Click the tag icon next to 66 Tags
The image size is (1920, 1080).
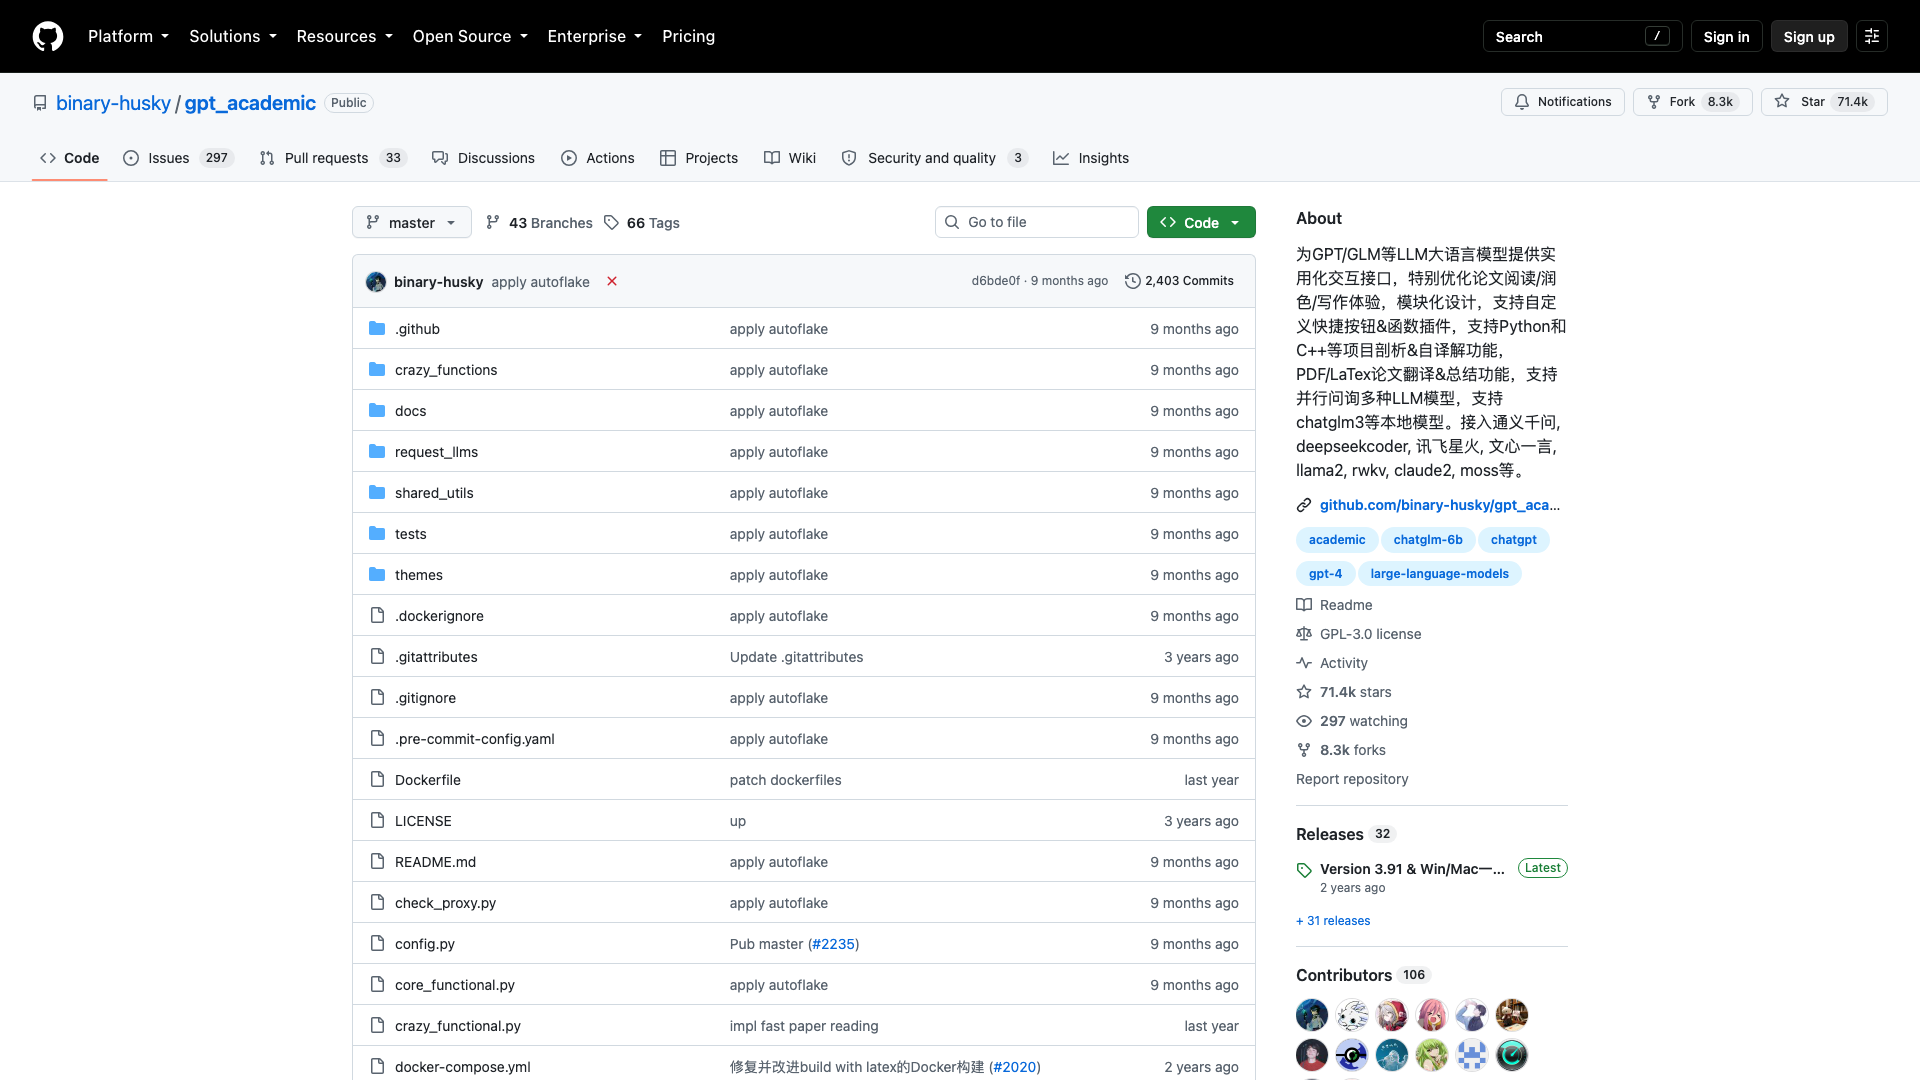(x=611, y=222)
